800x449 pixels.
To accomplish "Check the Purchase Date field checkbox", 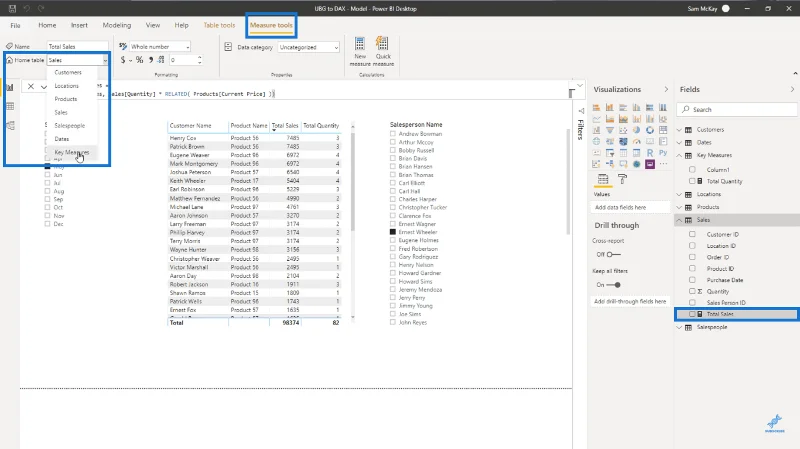I will tap(692, 280).
